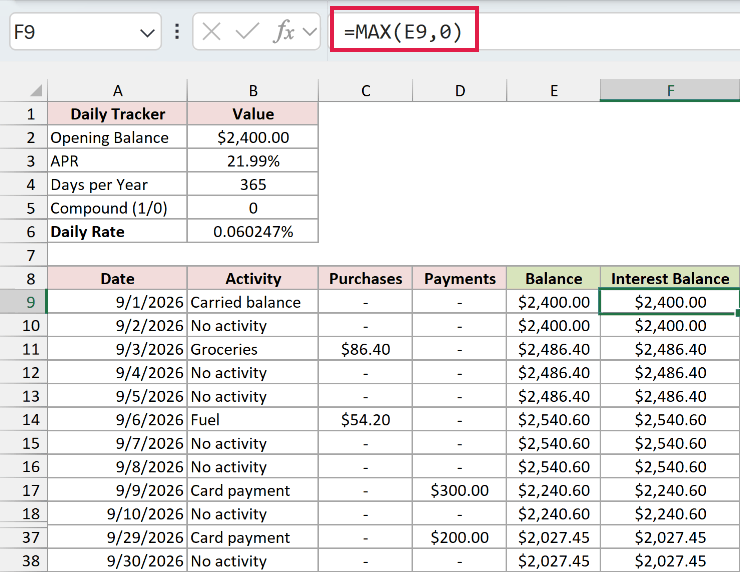740x572 pixels.
Task: Click the Name Box showing F9
Action: coord(85,32)
